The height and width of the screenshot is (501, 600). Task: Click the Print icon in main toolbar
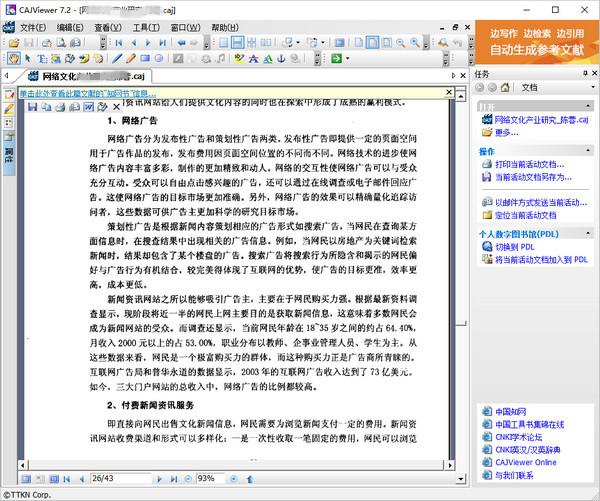click(x=46, y=42)
